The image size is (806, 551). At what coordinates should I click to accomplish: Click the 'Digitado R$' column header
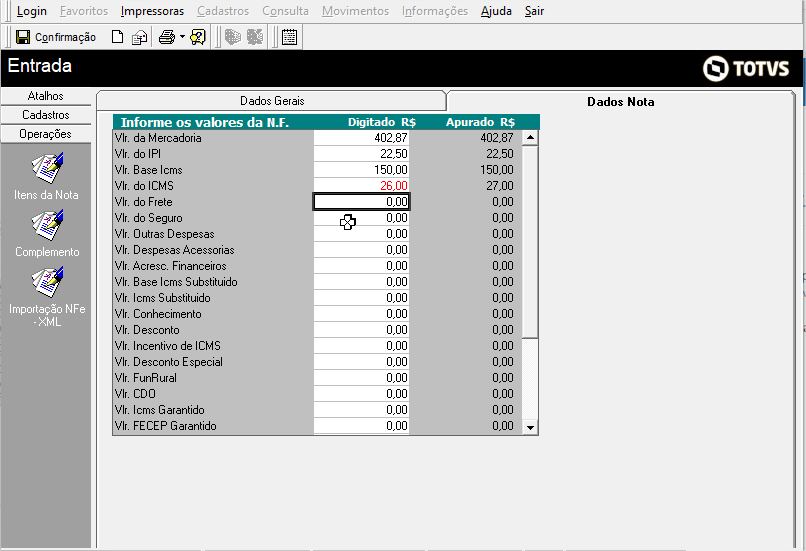pyautogui.click(x=382, y=122)
